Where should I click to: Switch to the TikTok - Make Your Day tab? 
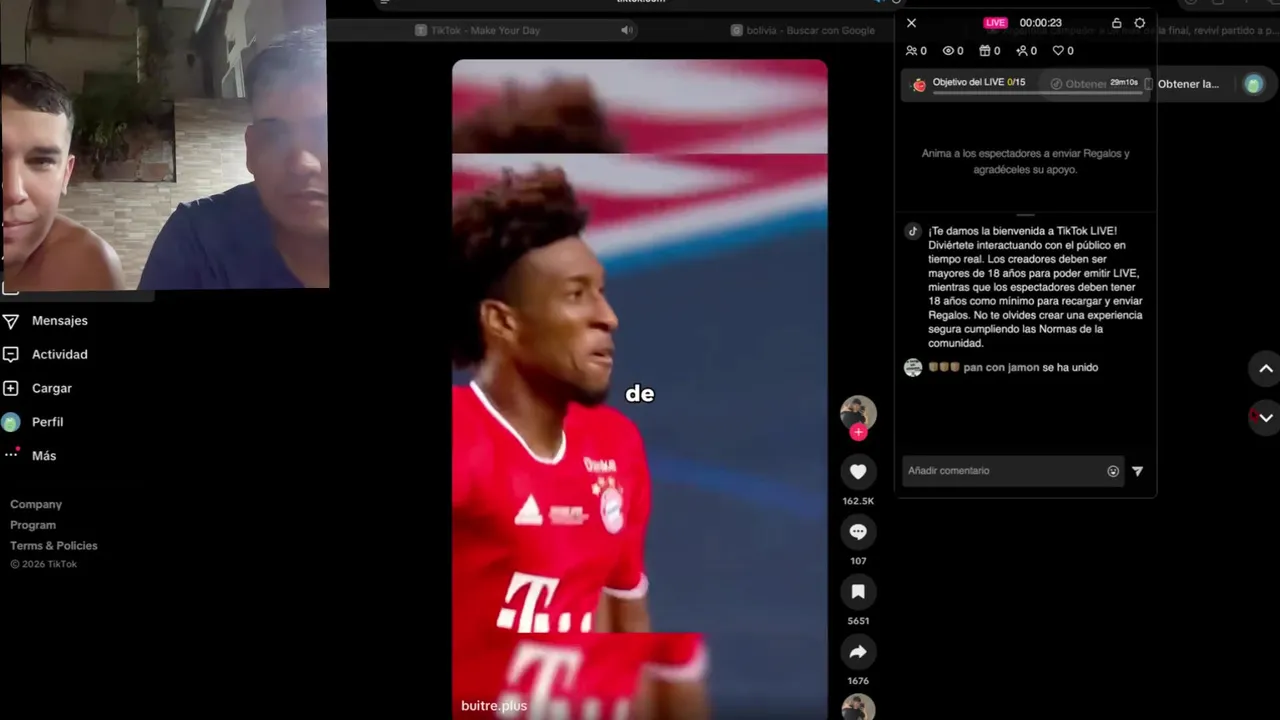(x=485, y=31)
